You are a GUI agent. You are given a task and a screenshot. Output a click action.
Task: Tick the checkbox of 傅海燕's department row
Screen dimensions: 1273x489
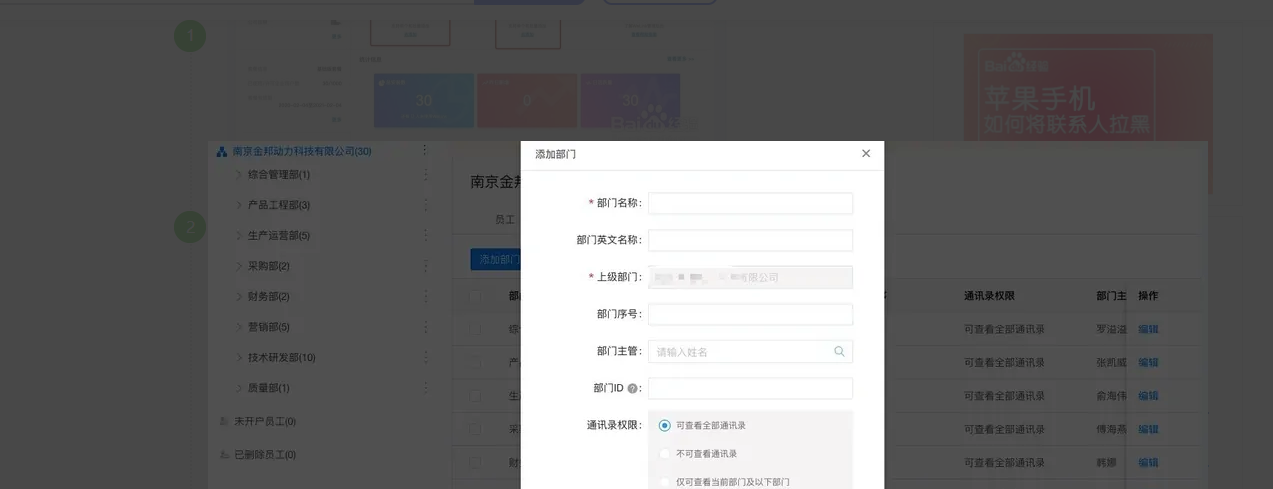(x=475, y=429)
